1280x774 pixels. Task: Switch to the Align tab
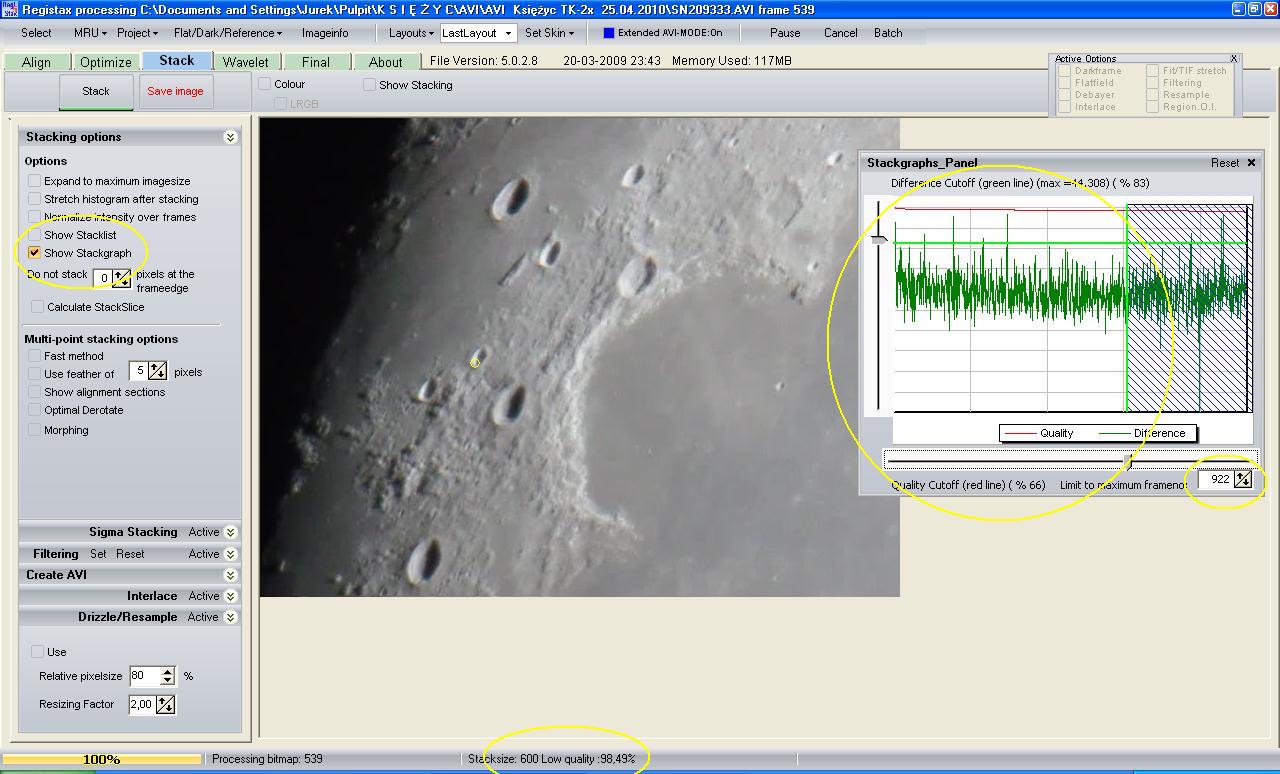36,62
